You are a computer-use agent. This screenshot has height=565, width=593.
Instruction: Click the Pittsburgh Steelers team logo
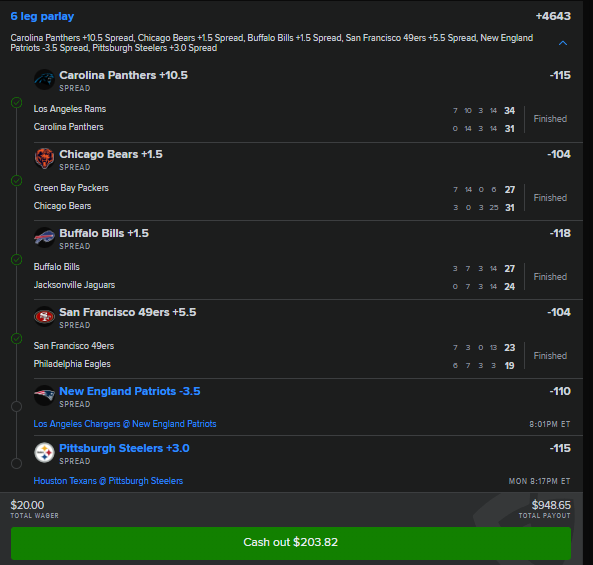pos(44,452)
